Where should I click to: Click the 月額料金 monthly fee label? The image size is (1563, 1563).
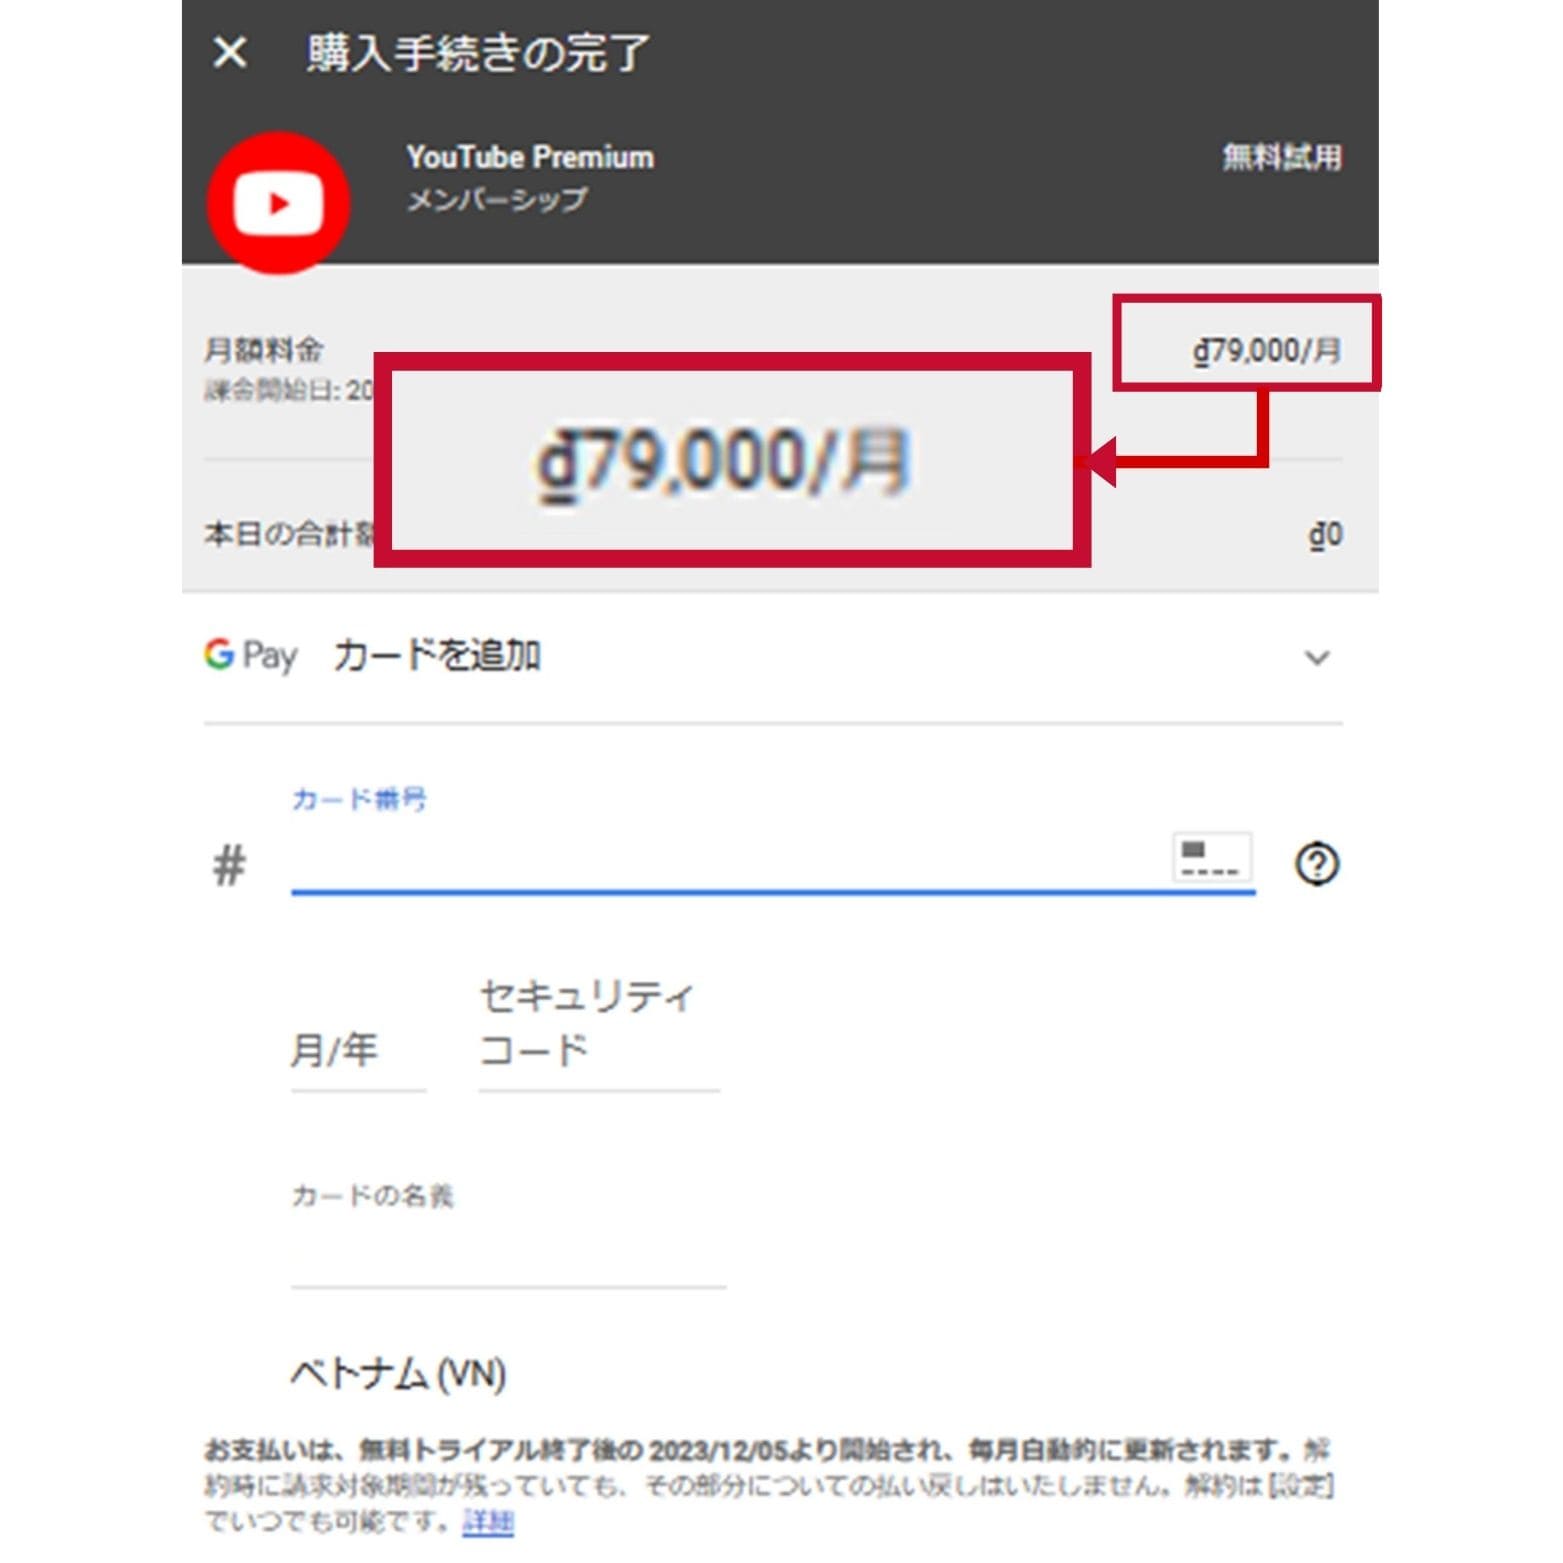pyautogui.click(x=264, y=350)
